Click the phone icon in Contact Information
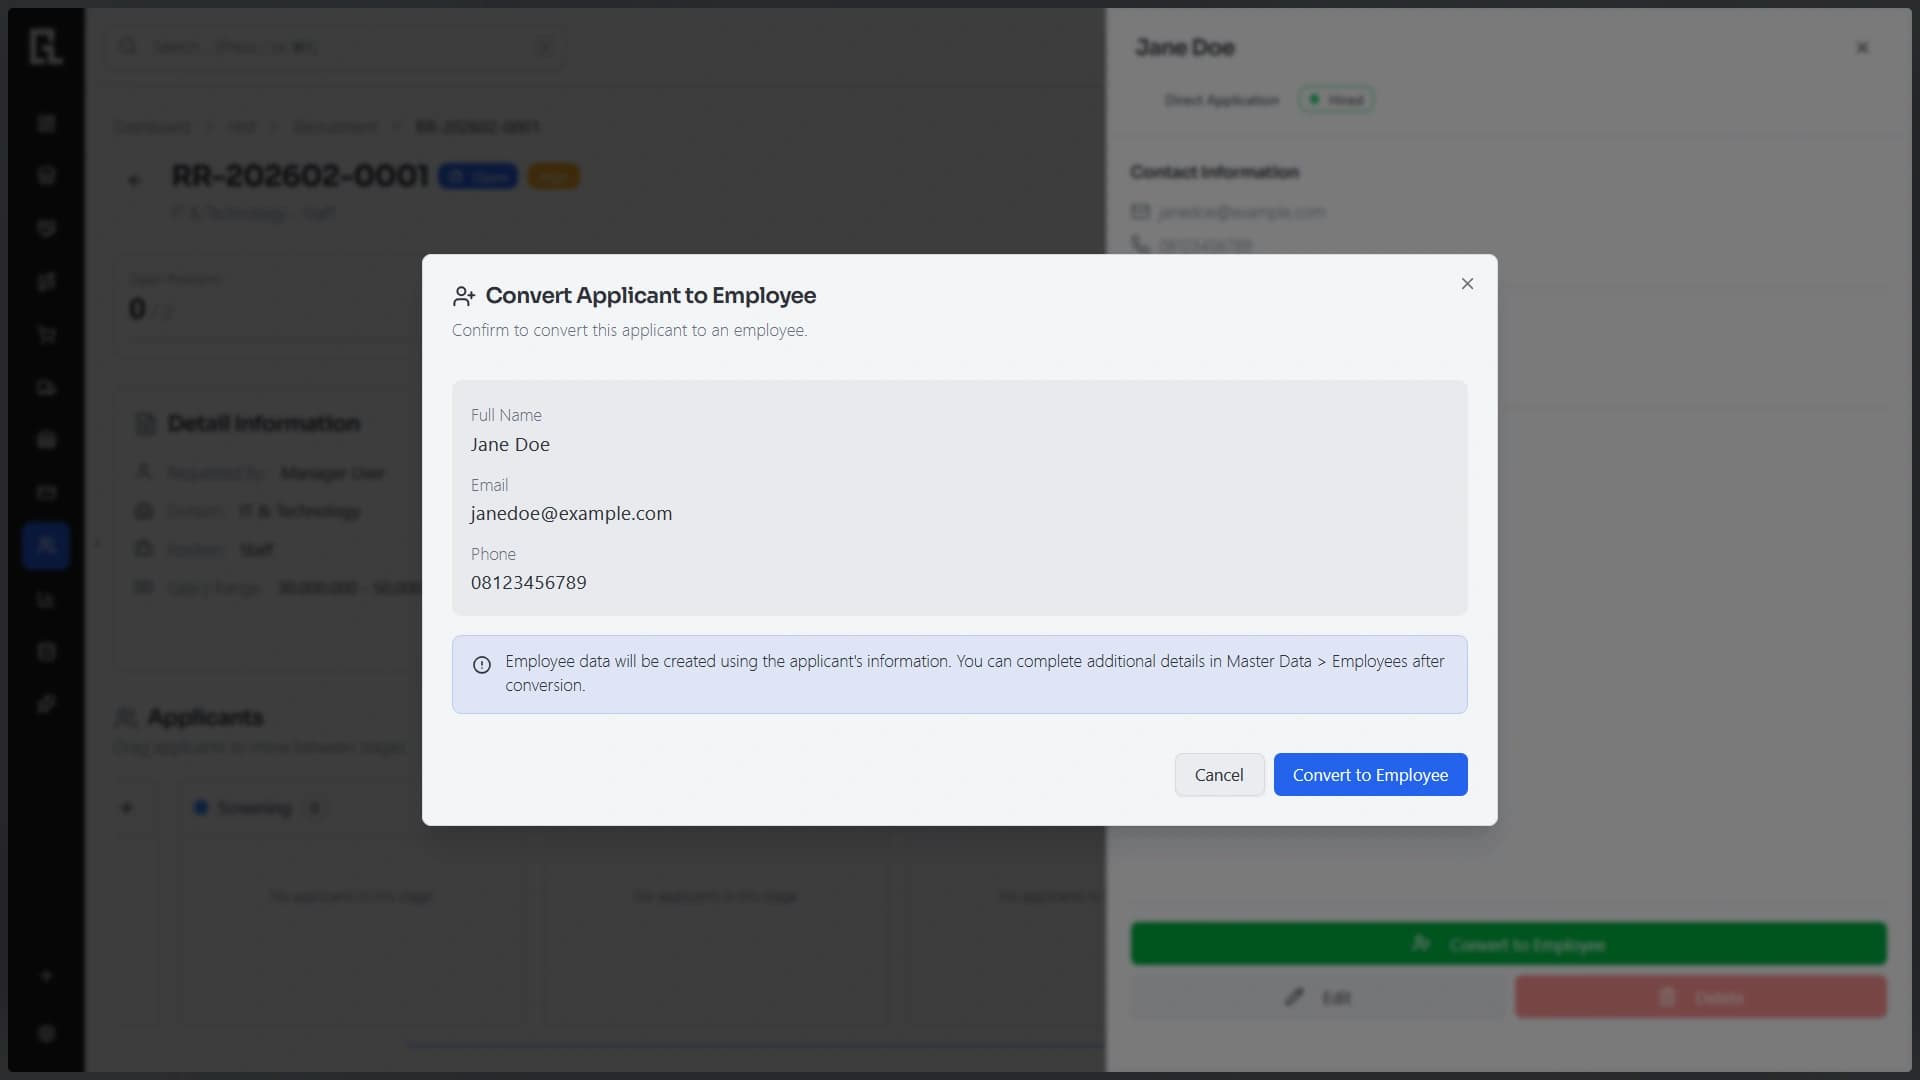The width and height of the screenshot is (1920, 1080). click(1140, 243)
